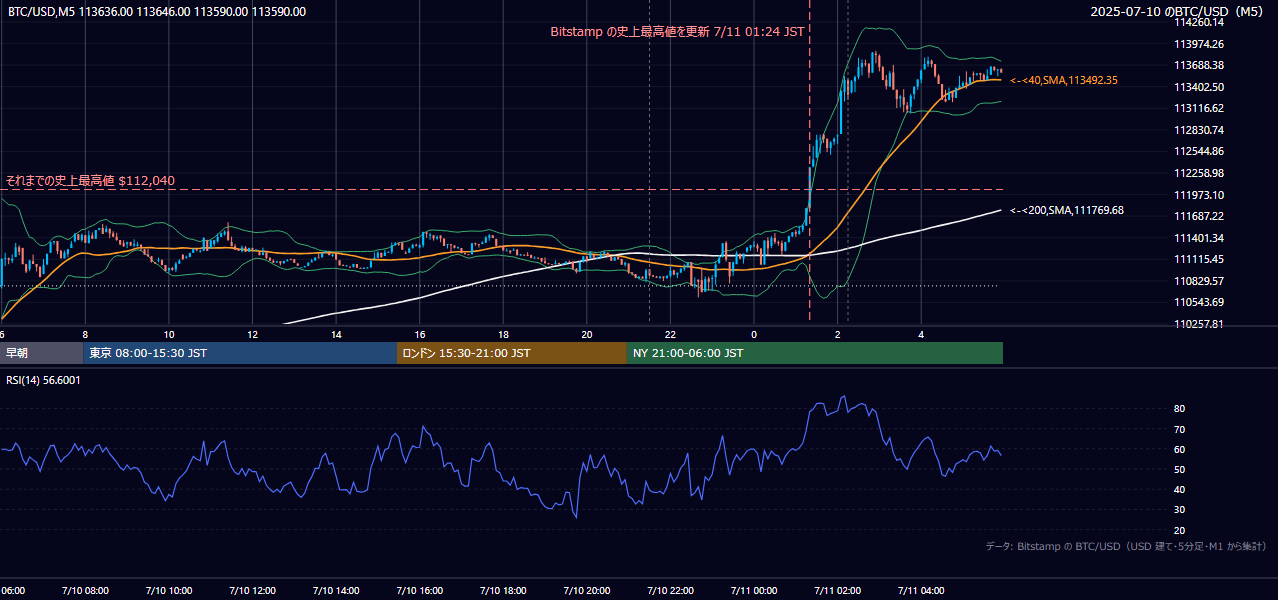Screen dimensions: 1278x600
Task: Click the NY 21:00-06:00 JST session bar
Action: click(x=815, y=353)
